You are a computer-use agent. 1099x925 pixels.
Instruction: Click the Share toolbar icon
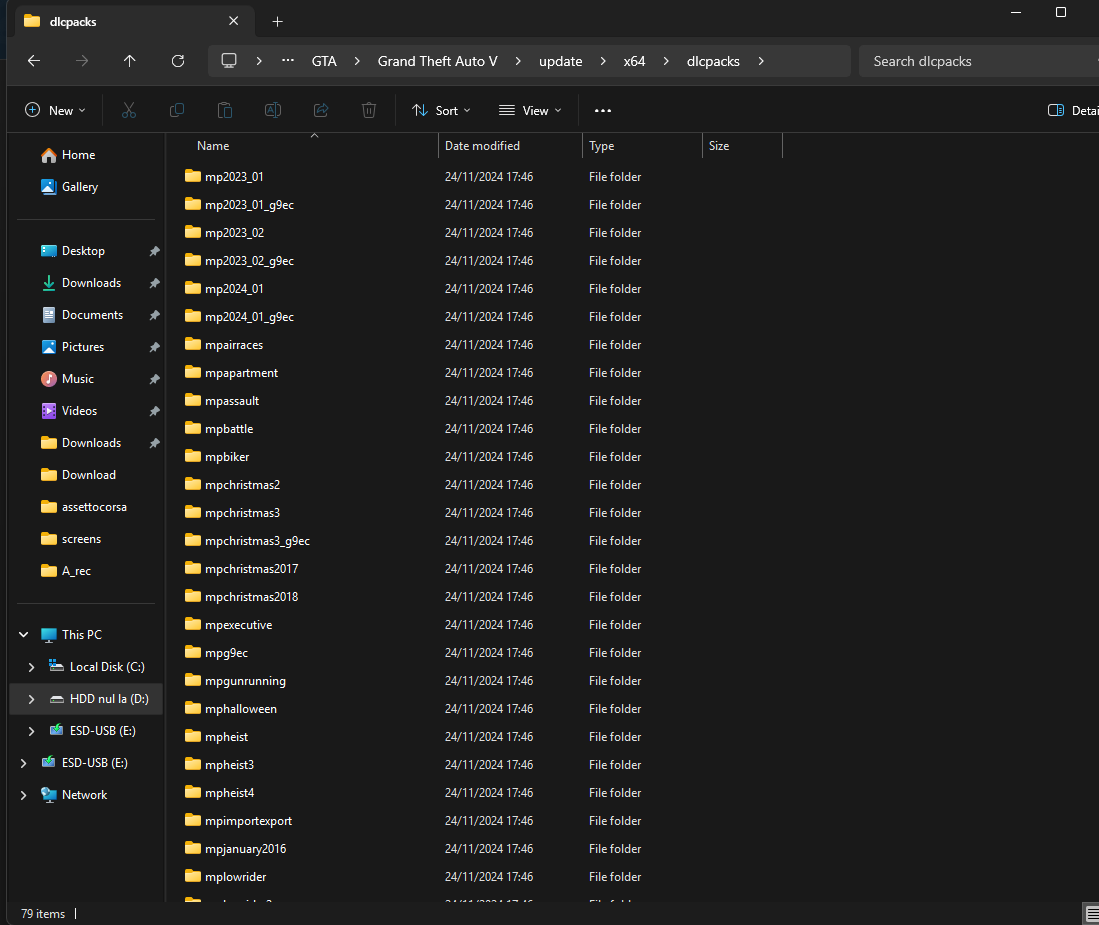tap(321, 110)
